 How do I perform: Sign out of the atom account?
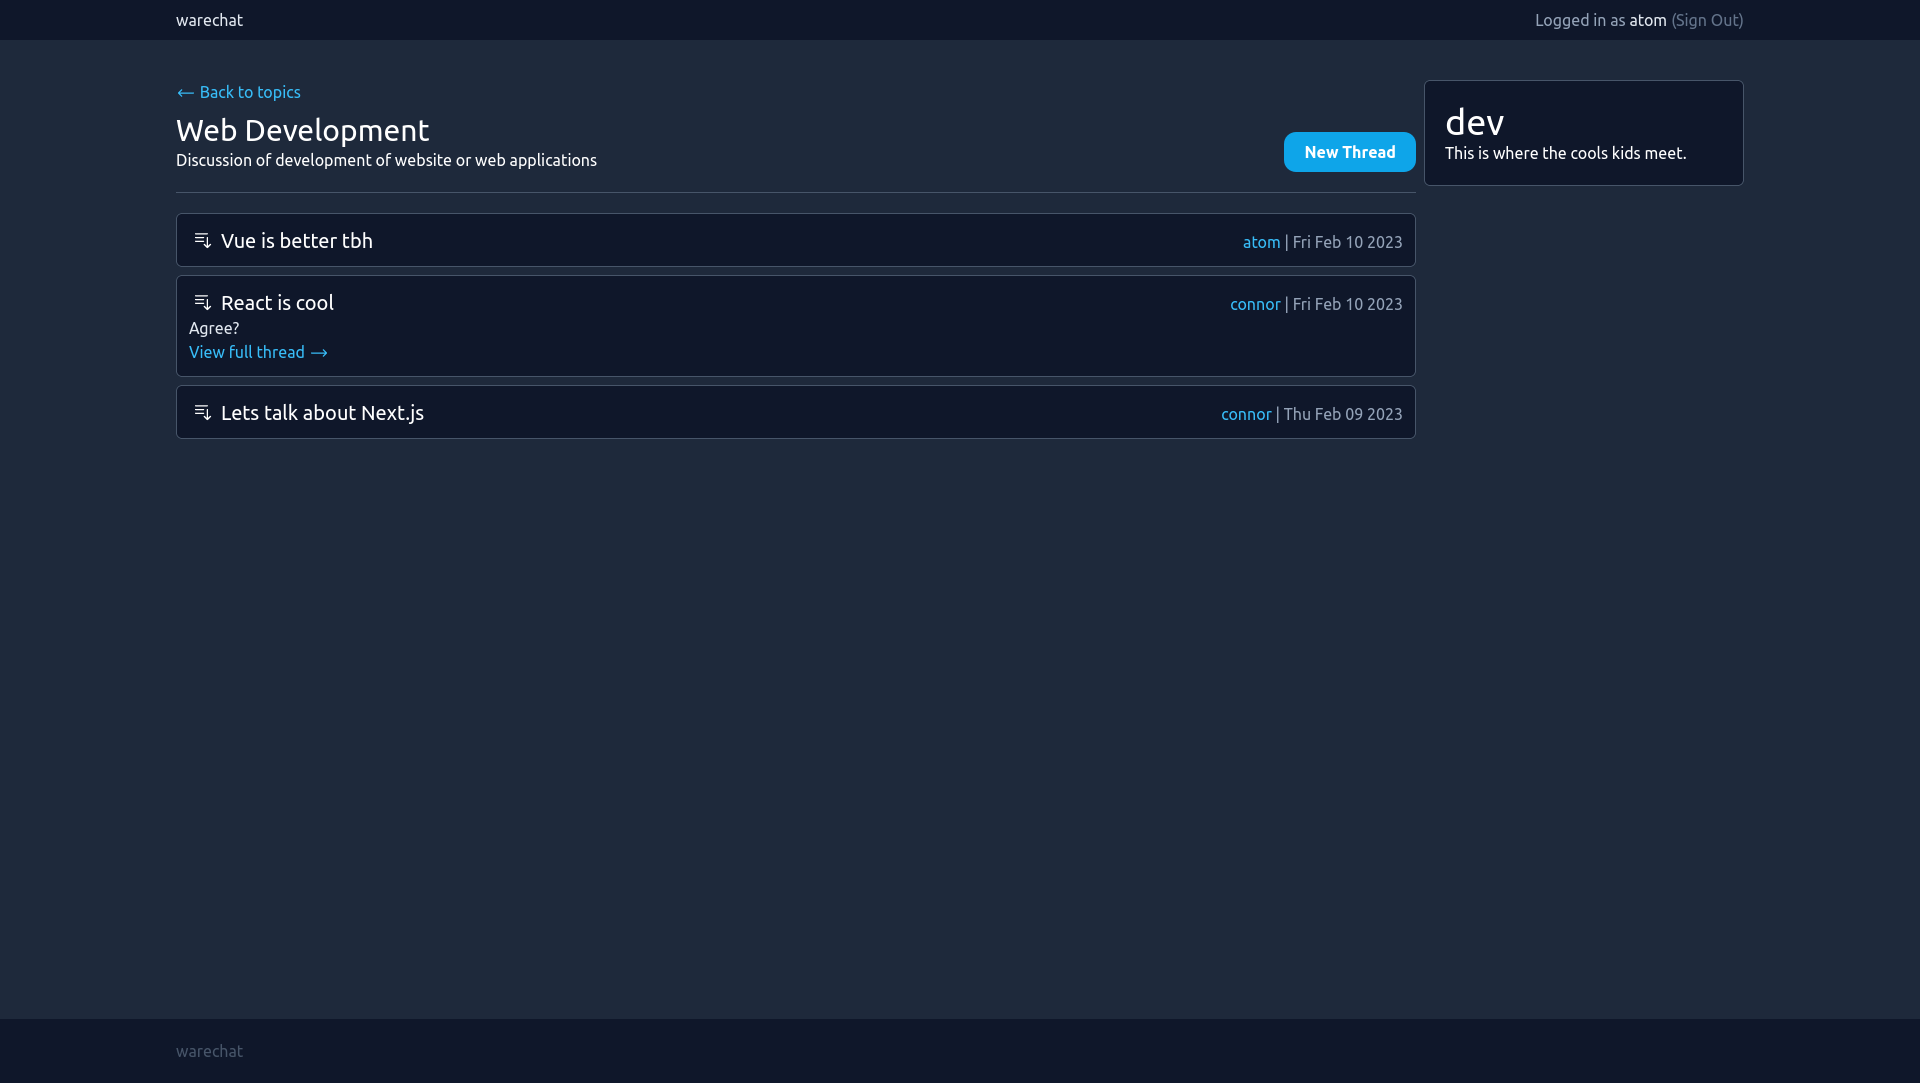[1706, 20]
